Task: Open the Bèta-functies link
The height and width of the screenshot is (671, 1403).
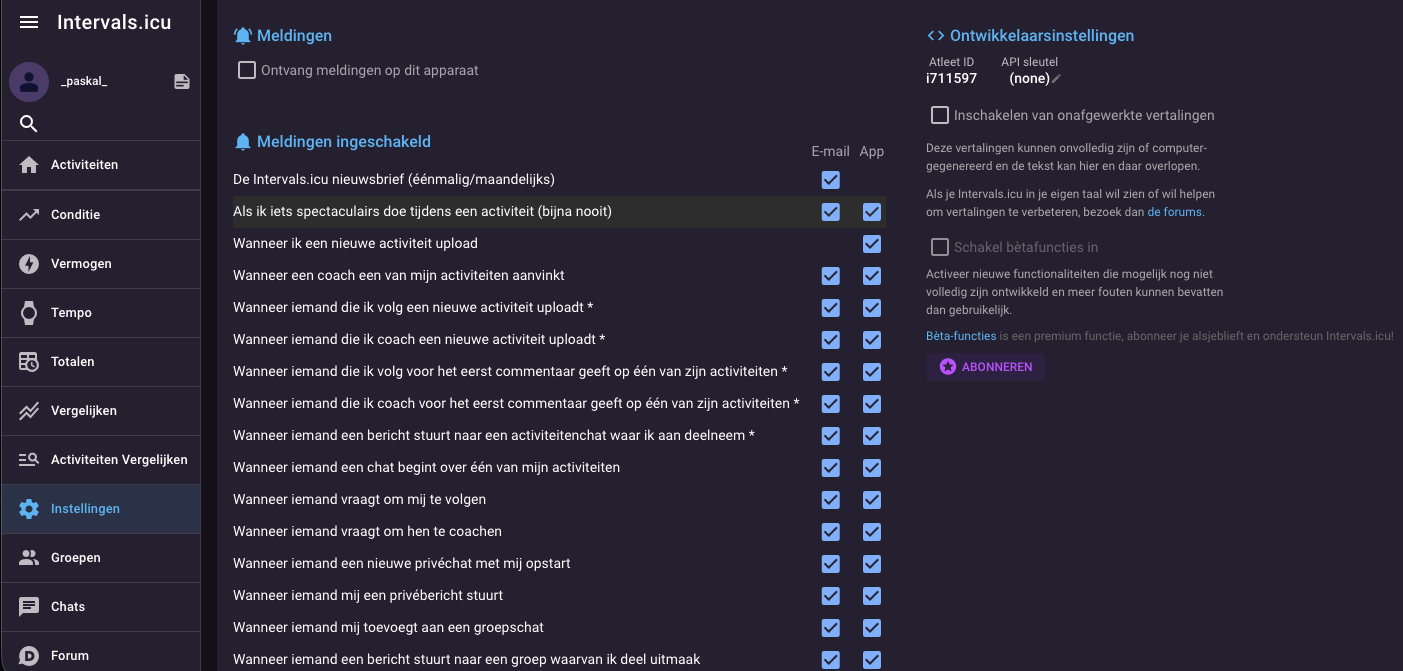Action: pos(960,337)
